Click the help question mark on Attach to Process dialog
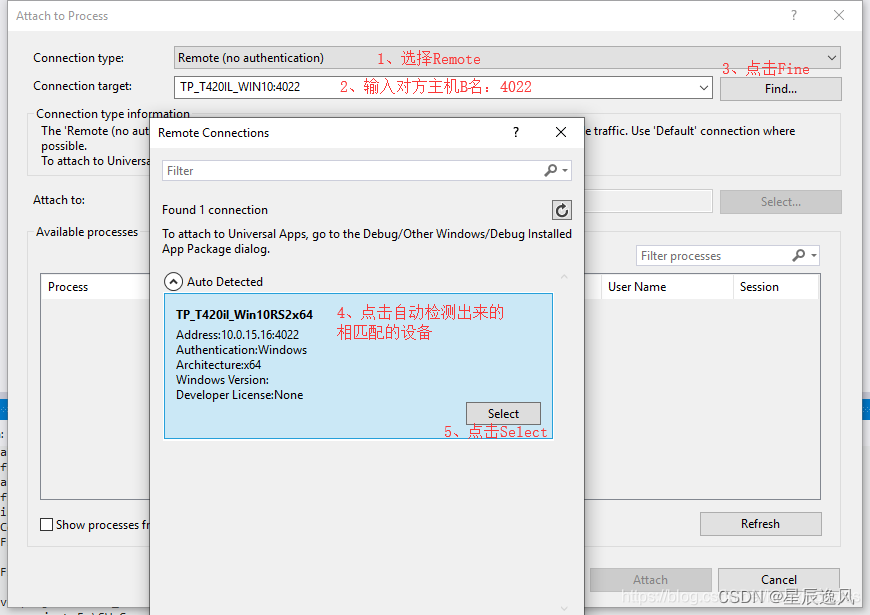This screenshot has width=870, height=615. tap(793, 15)
